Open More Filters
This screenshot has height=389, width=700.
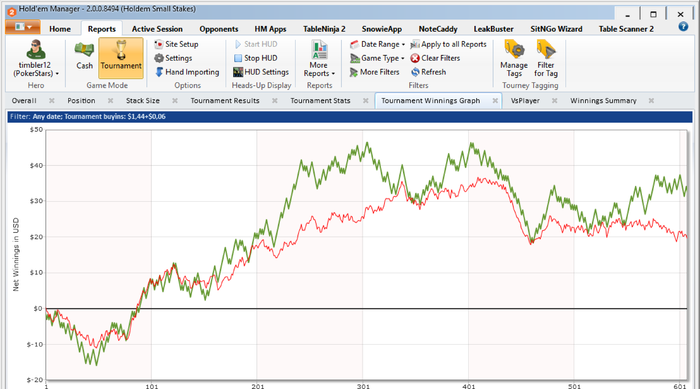375,72
